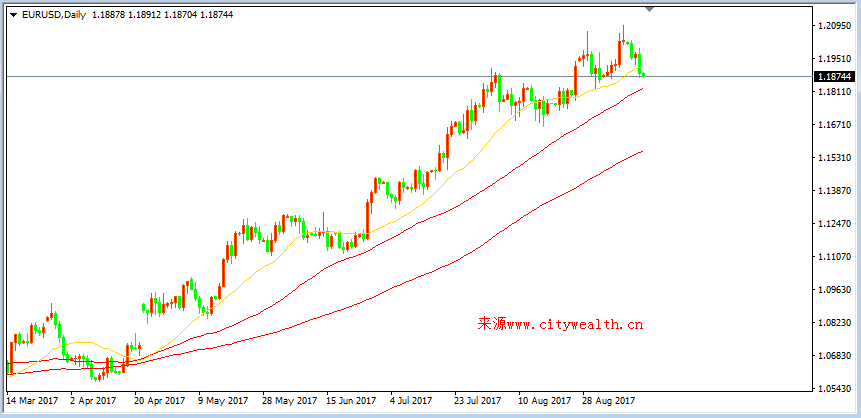Click the 1.12470 price scale label
The image size is (861, 418).
click(835, 224)
